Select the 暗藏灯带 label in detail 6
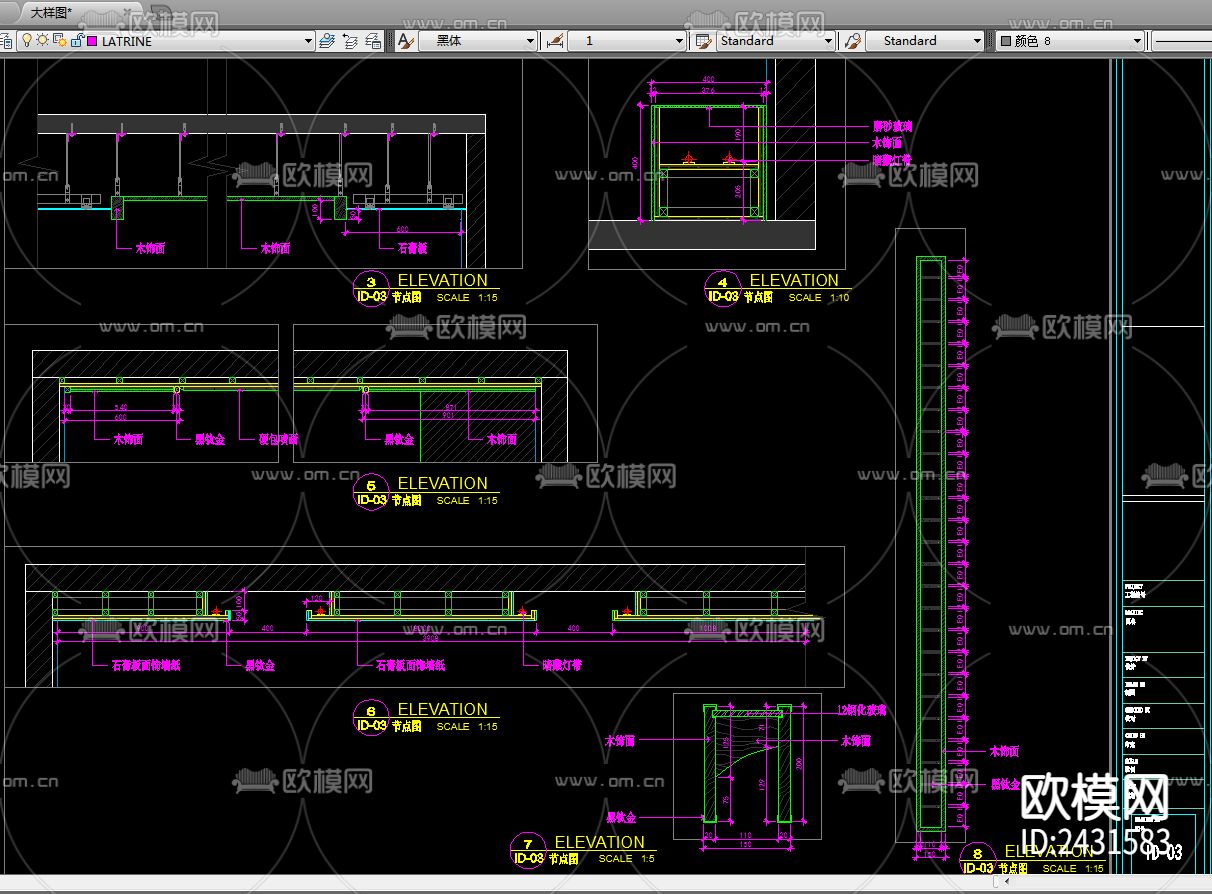 (x=562, y=664)
